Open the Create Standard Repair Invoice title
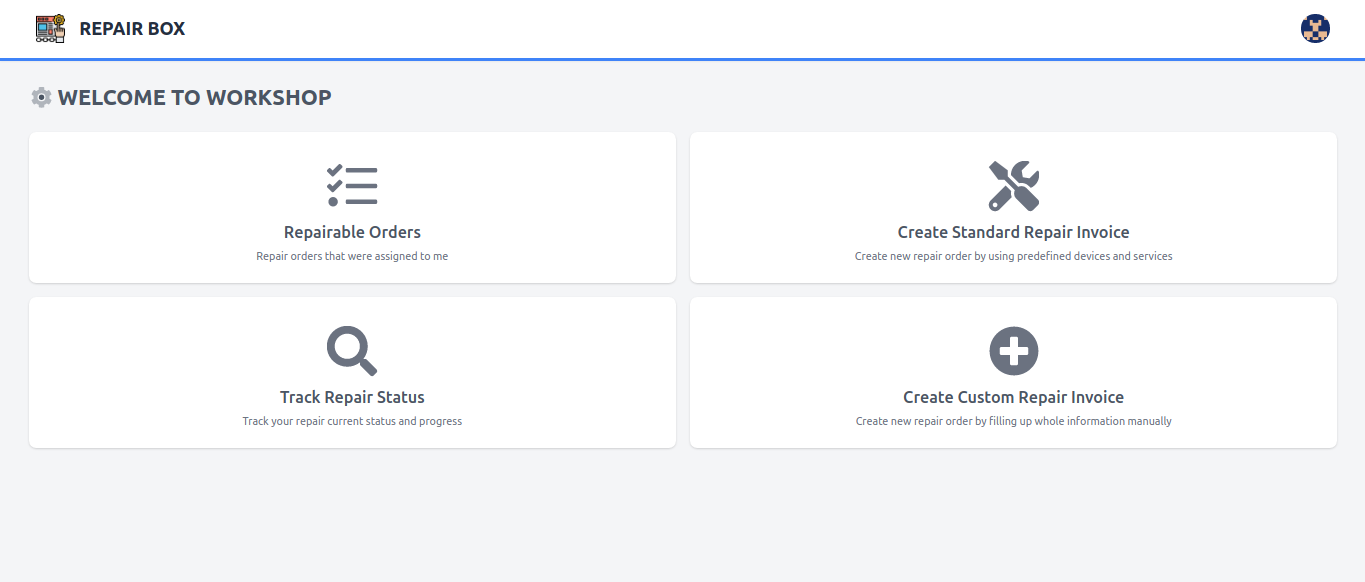 tap(1013, 232)
